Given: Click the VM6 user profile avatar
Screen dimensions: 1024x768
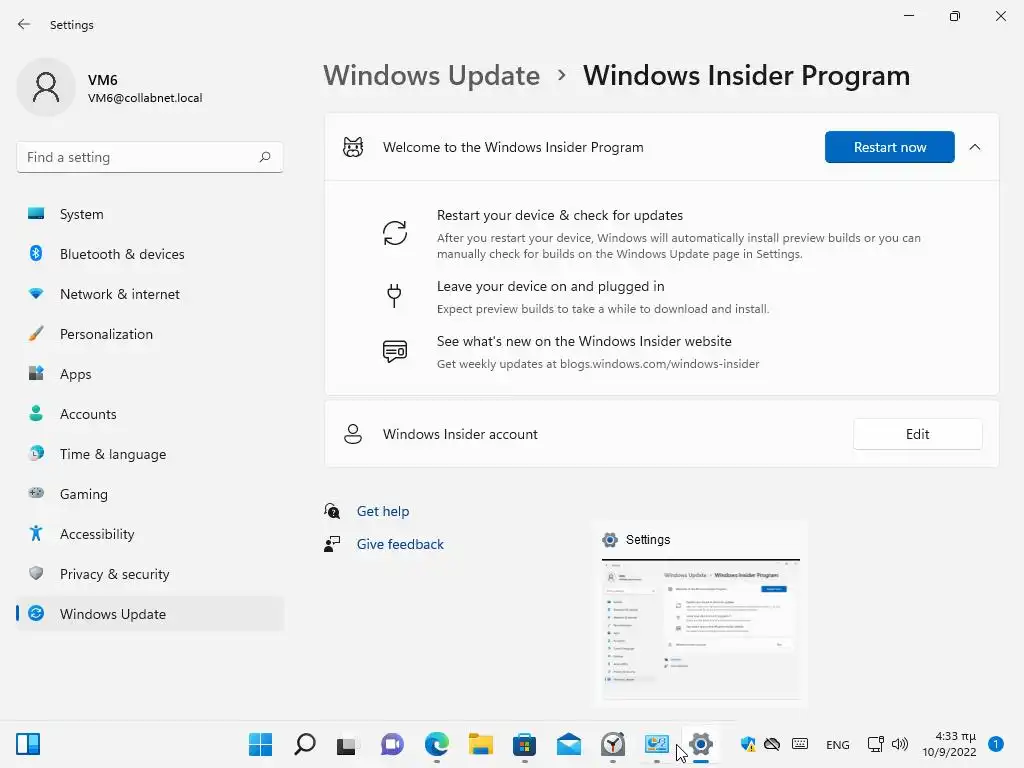Looking at the screenshot, I should pyautogui.click(x=46, y=88).
